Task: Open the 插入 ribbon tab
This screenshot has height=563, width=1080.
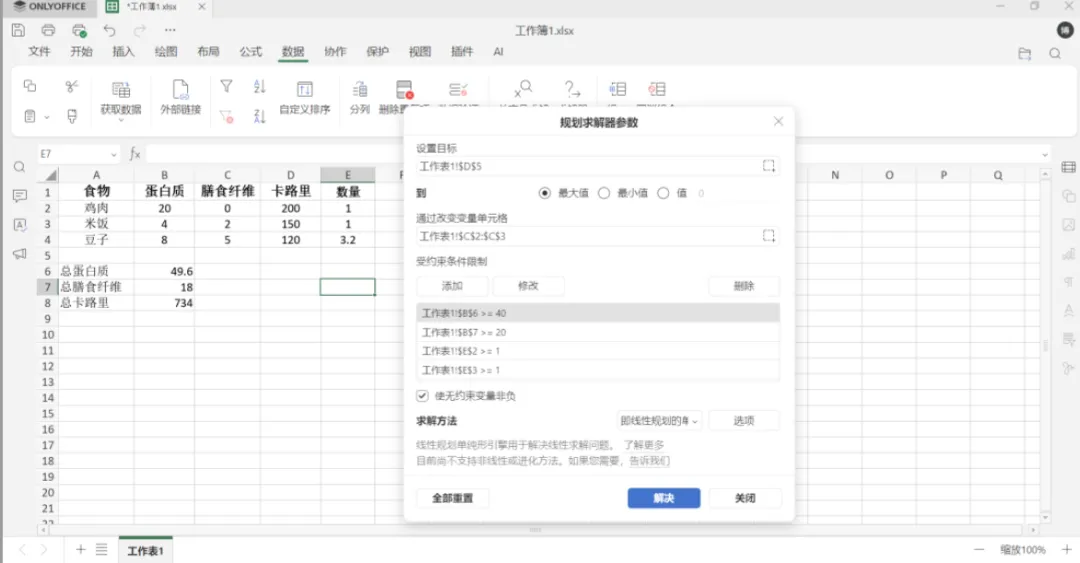Action: [x=123, y=52]
